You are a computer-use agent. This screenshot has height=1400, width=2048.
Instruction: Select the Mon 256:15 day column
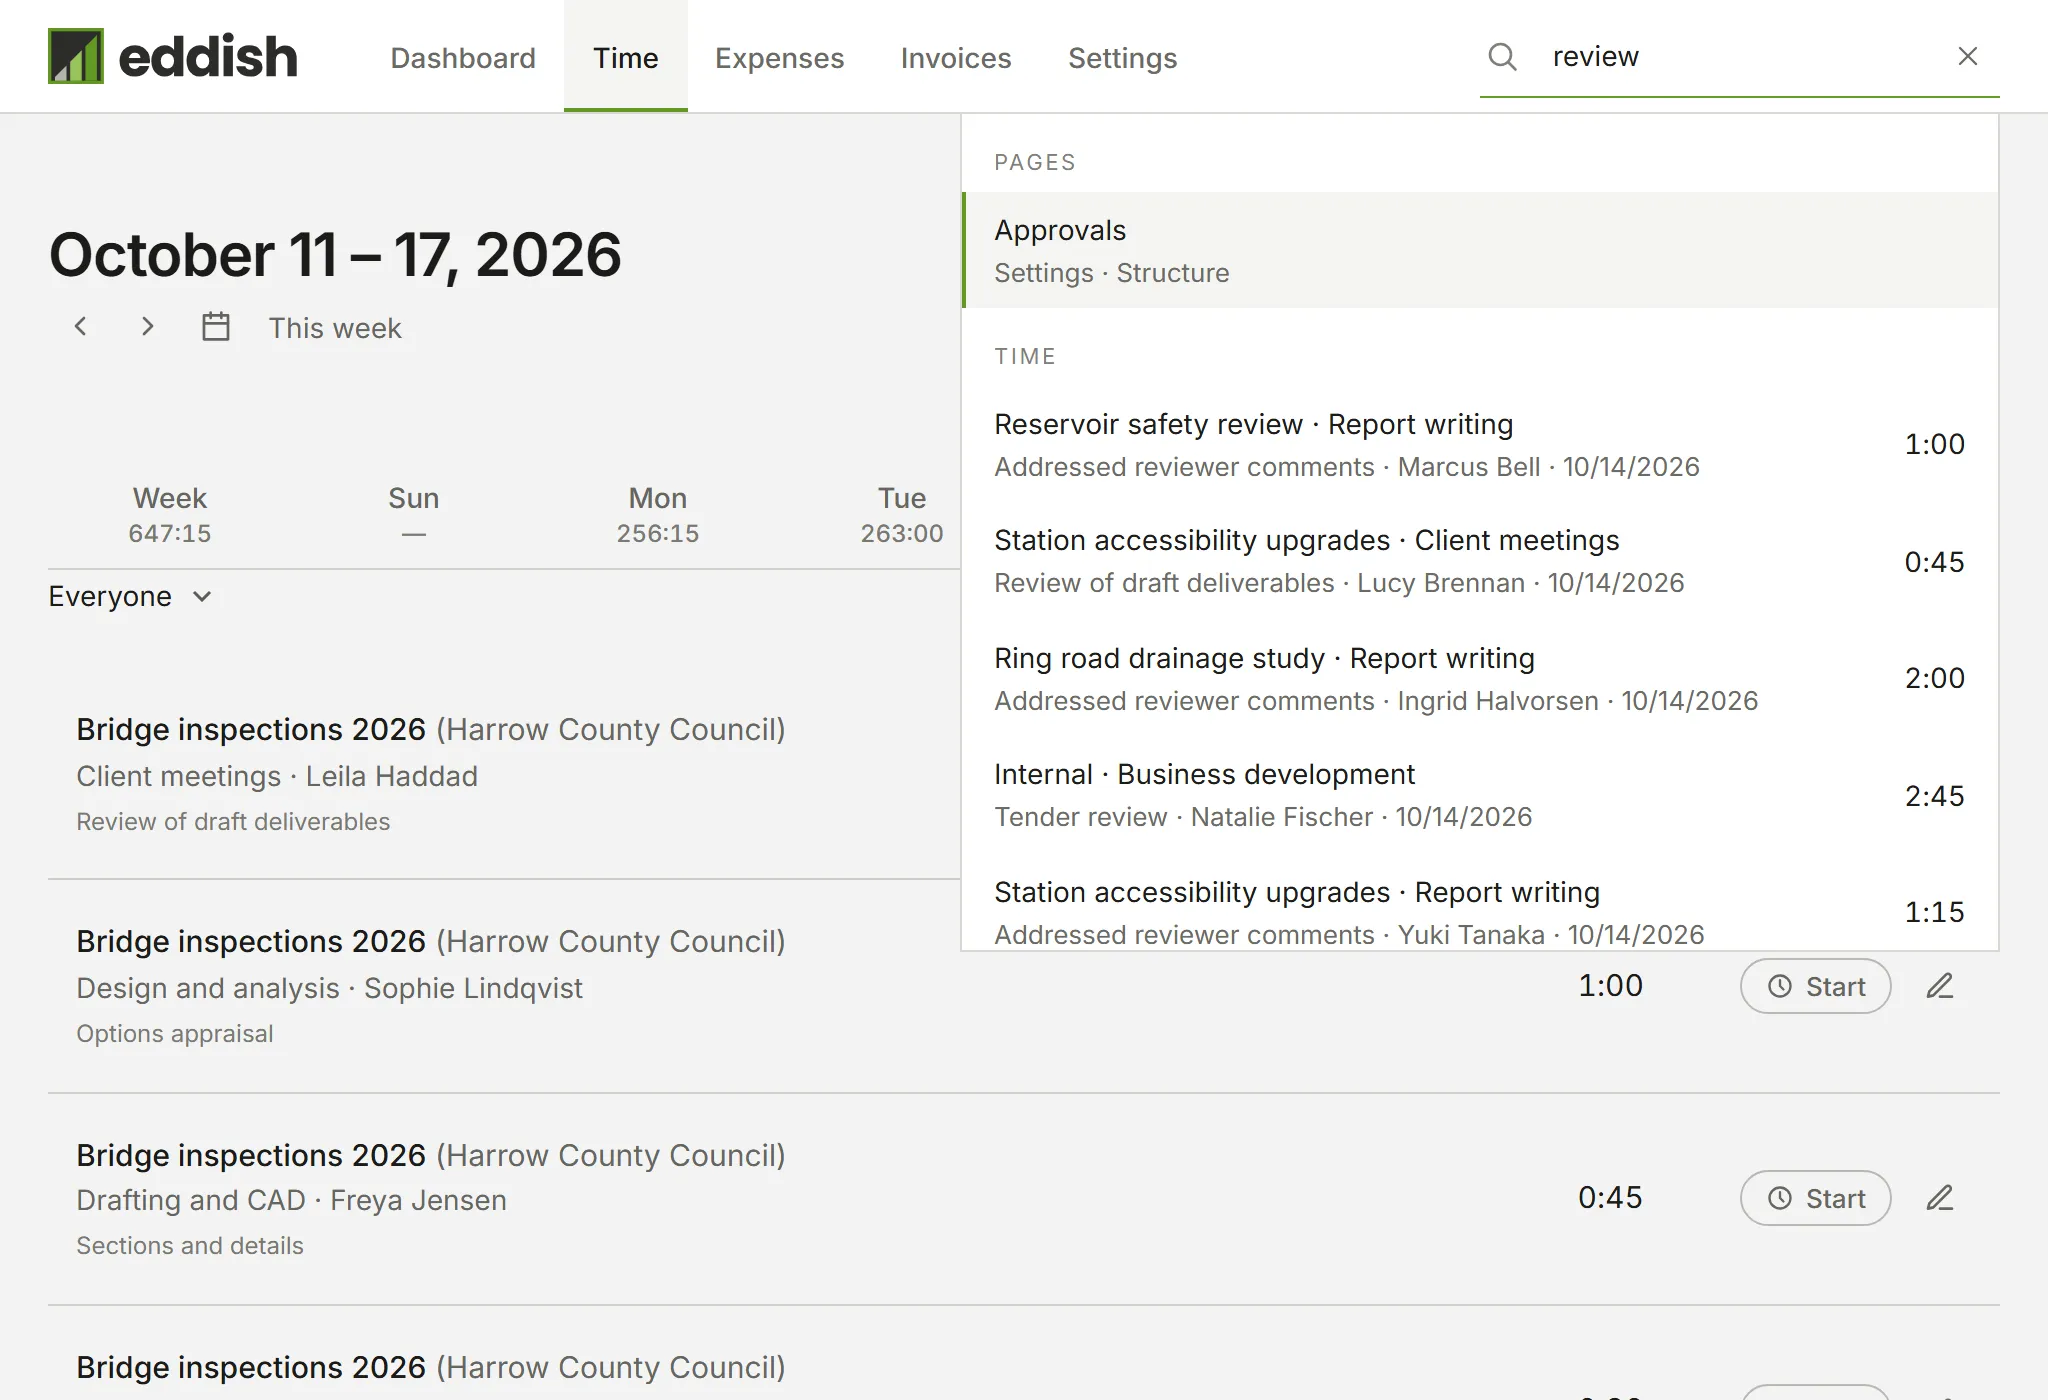point(658,515)
